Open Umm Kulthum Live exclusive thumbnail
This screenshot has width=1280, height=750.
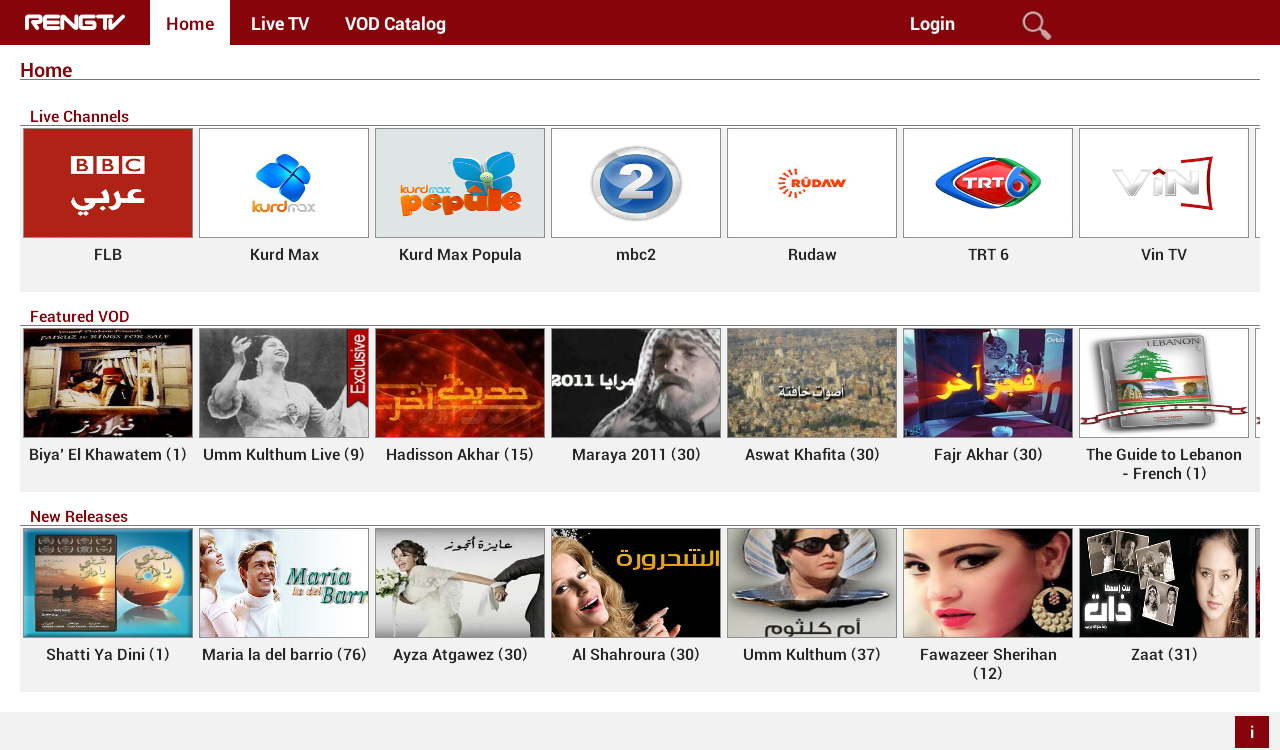pyautogui.click(x=284, y=383)
